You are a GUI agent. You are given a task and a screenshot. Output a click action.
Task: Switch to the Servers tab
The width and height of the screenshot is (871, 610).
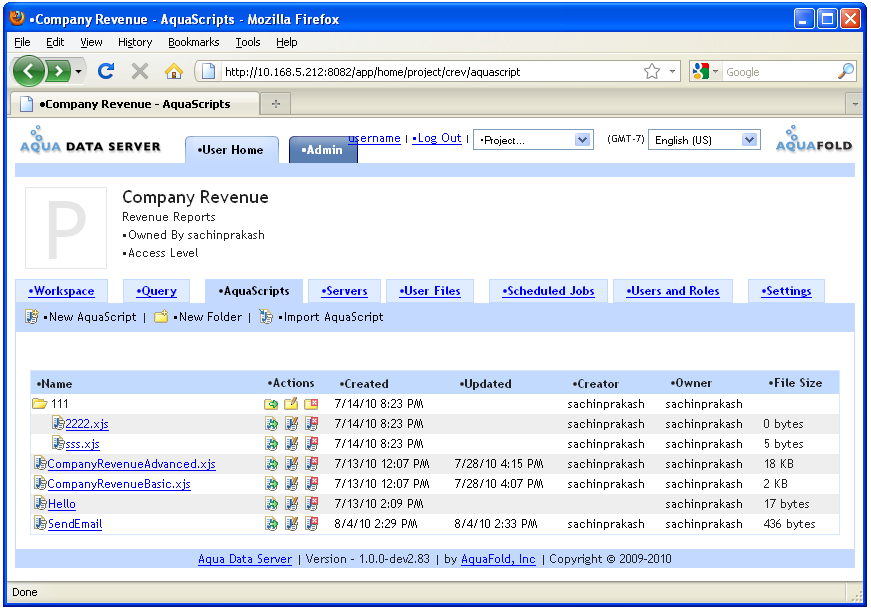(x=344, y=291)
